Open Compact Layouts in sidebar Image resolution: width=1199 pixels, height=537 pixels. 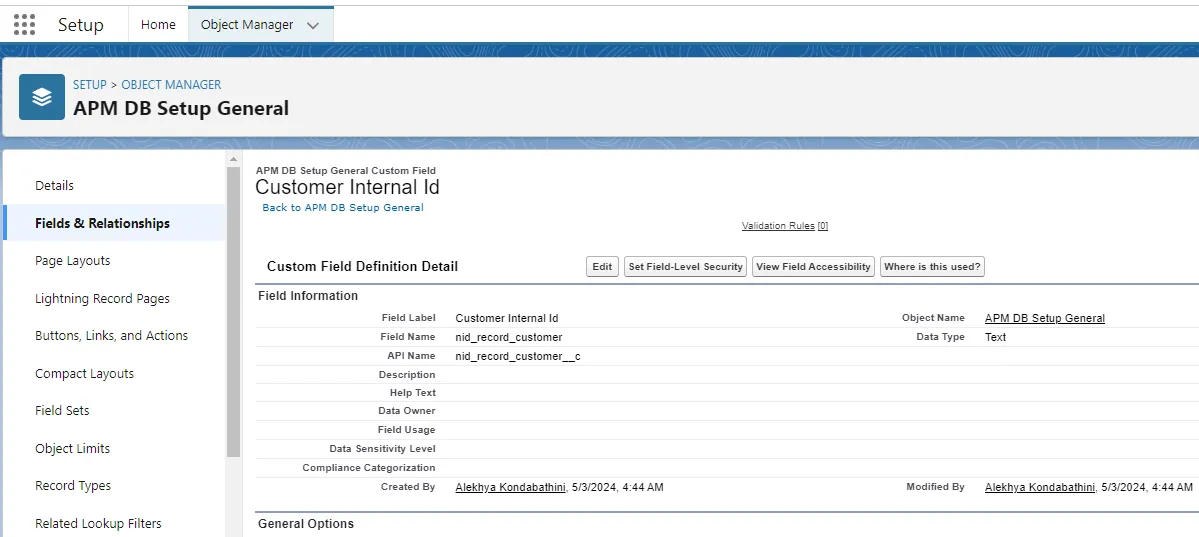(x=84, y=373)
